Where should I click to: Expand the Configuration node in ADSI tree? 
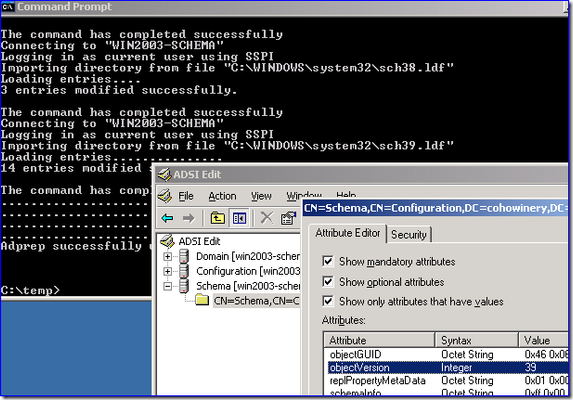pos(167,271)
